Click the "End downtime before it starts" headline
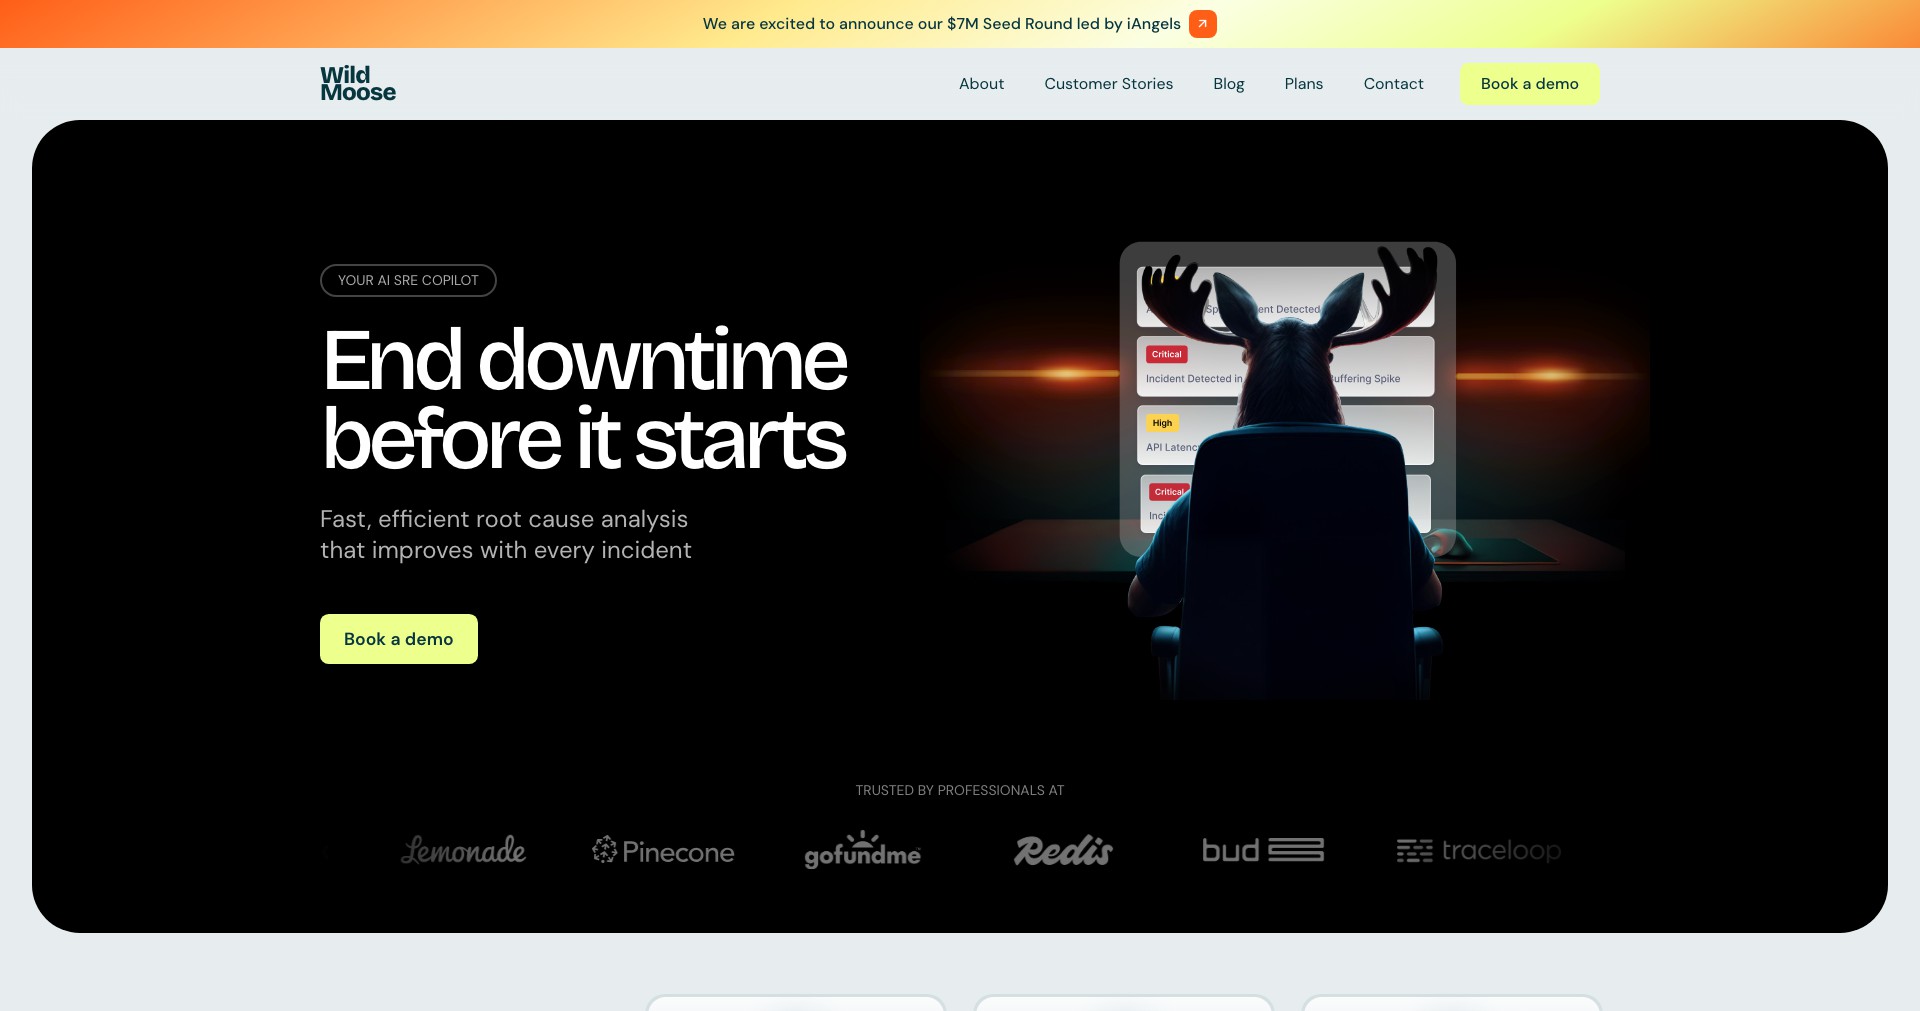The height and width of the screenshot is (1011, 1920). pos(585,399)
